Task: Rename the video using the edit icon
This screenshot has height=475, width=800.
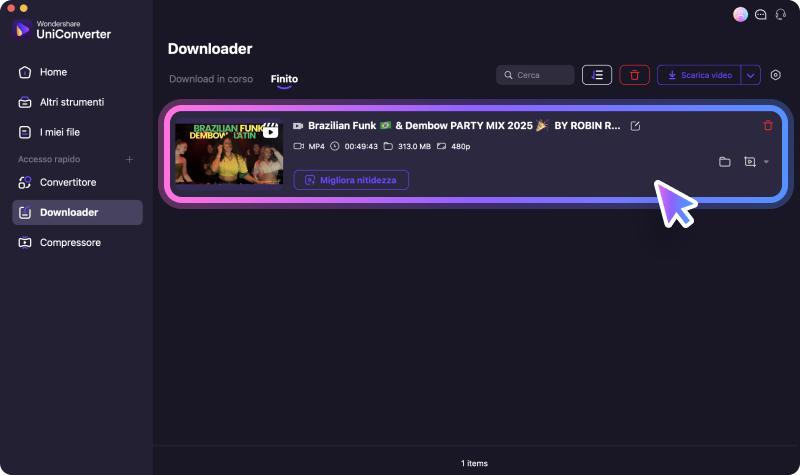Action: 635,126
